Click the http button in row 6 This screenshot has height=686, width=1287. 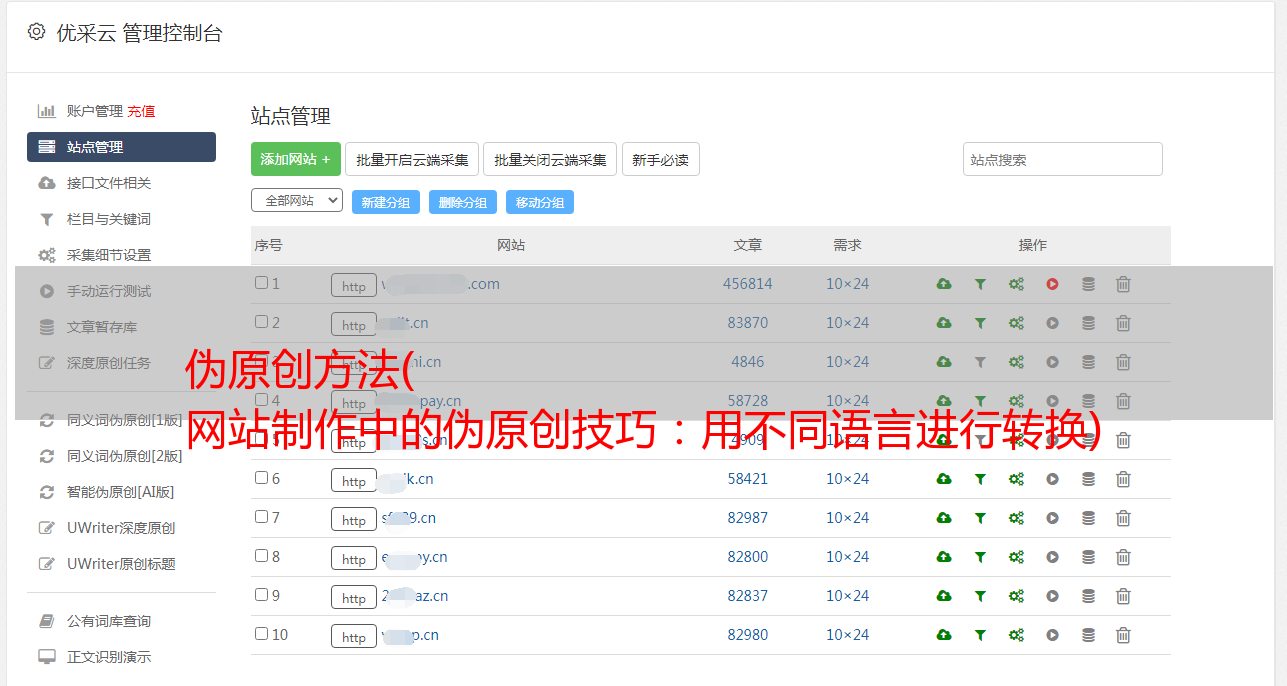pos(354,480)
